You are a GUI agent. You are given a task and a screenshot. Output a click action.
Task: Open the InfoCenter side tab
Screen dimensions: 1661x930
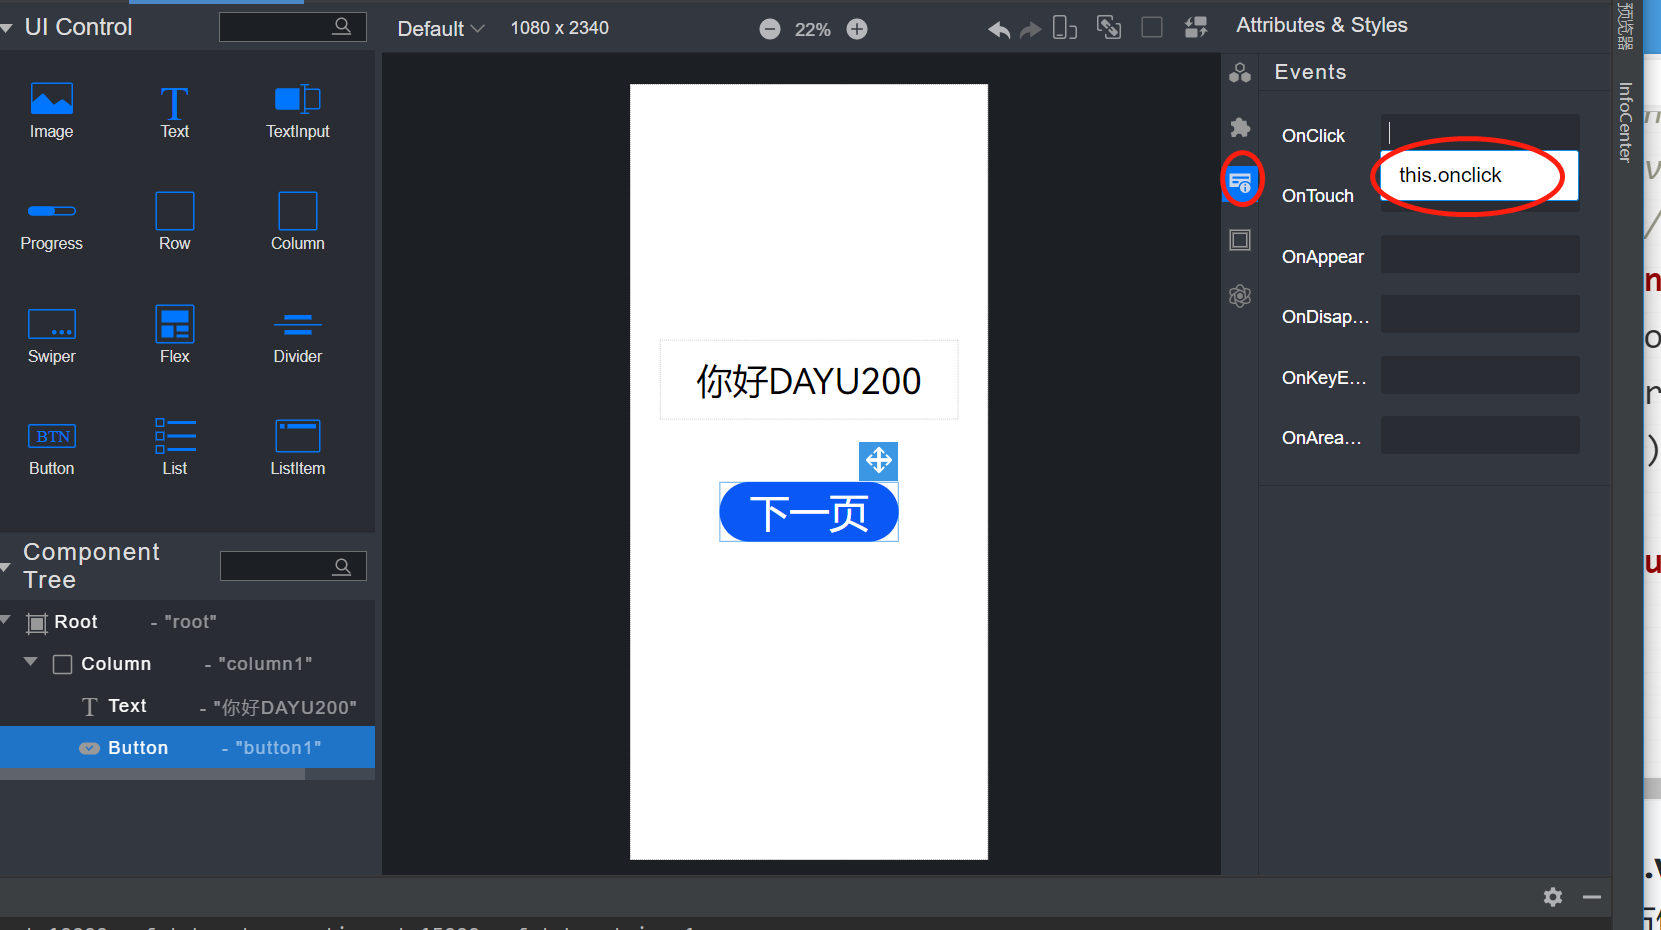coord(1626,122)
